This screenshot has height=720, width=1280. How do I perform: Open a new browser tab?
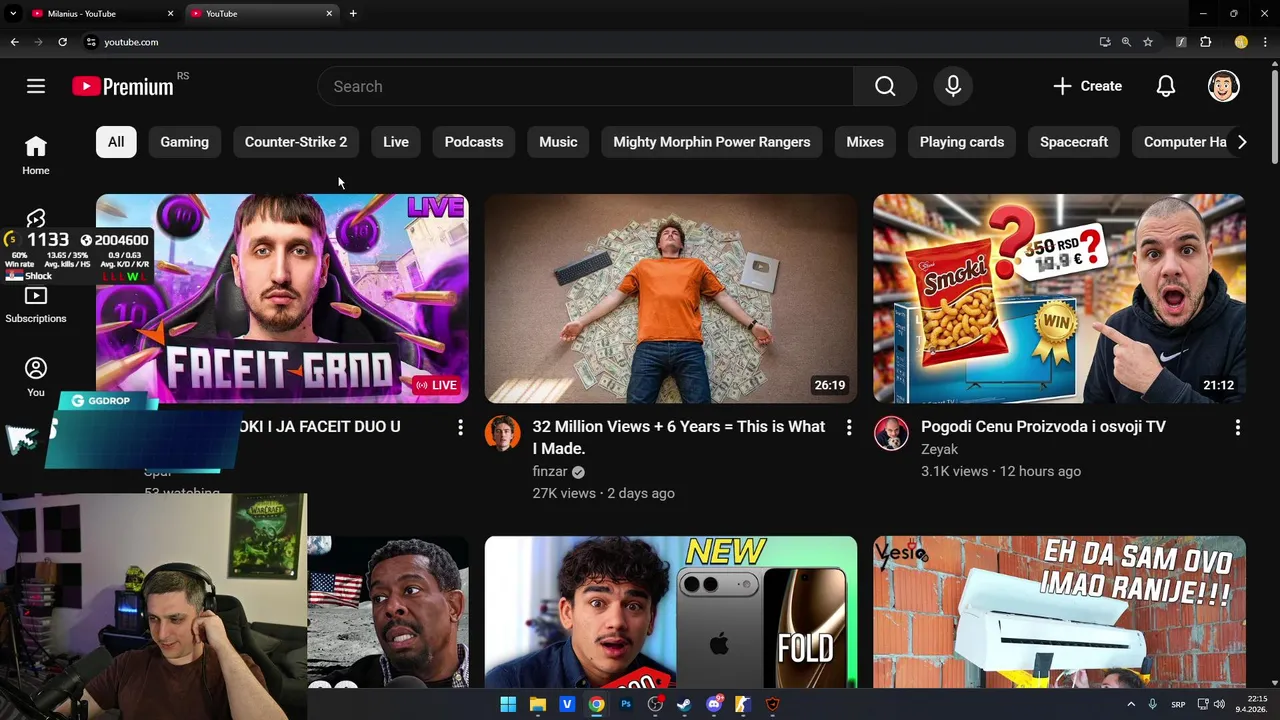coord(353,14)
